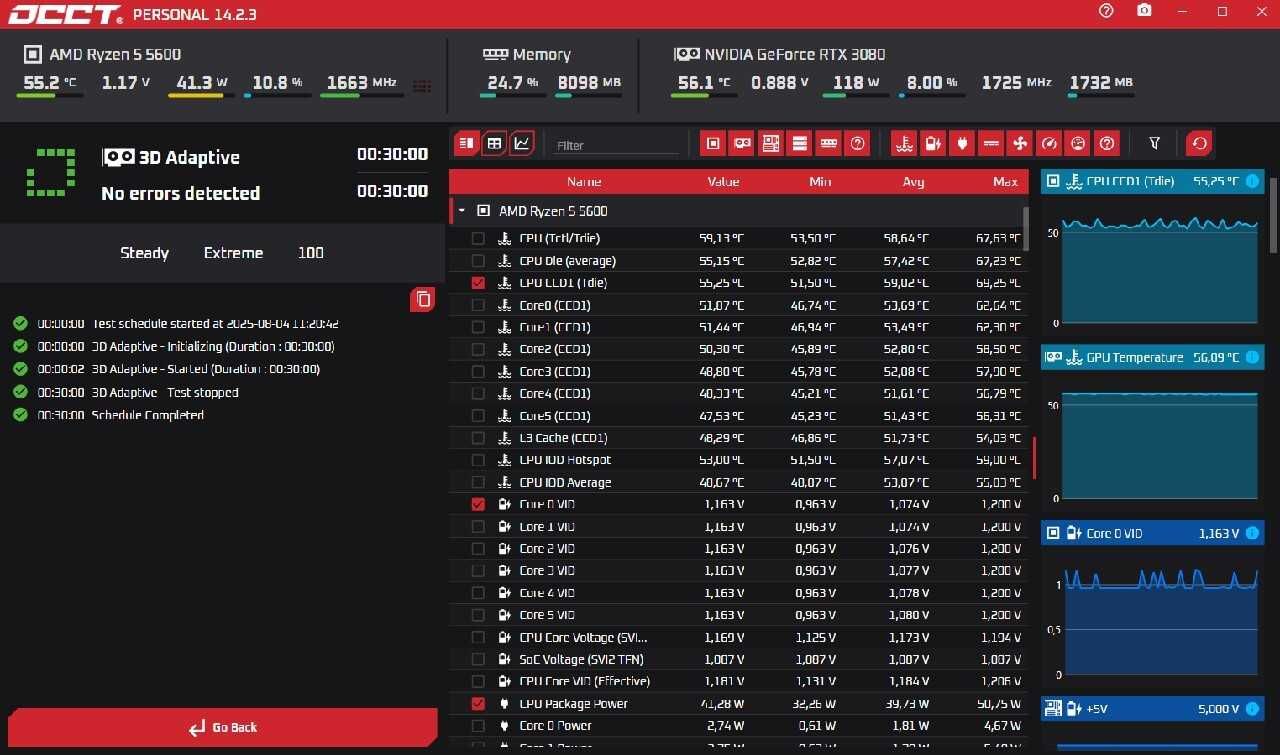Uncheck the Core 0 VID box
This screenshot has width=1280, height=755.
pyautogui.click(x=478, y=504)
